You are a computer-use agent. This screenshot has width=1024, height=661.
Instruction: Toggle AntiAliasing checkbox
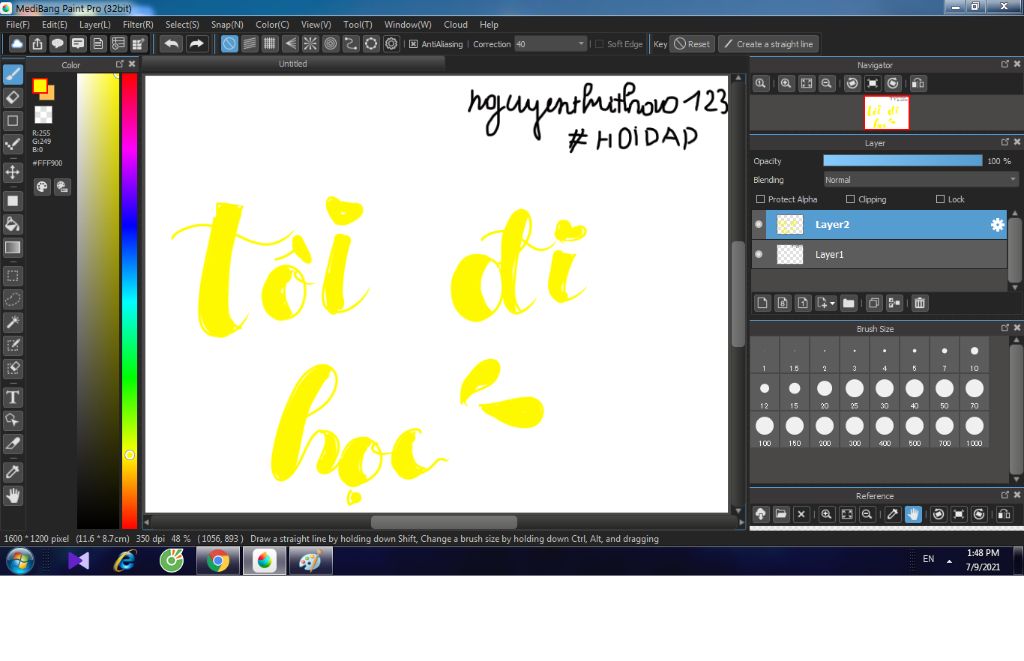point(413,44)
